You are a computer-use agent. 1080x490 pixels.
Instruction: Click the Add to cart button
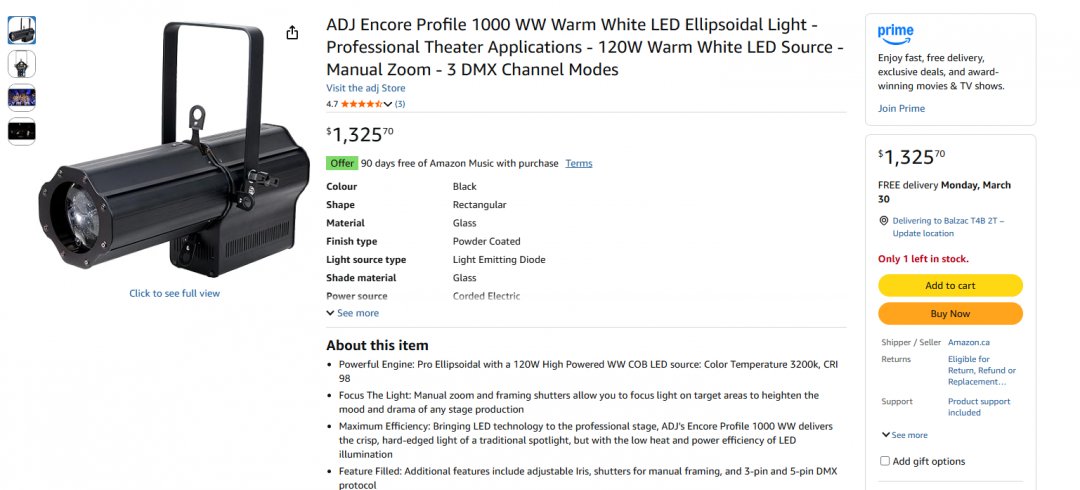coord(950,285)
